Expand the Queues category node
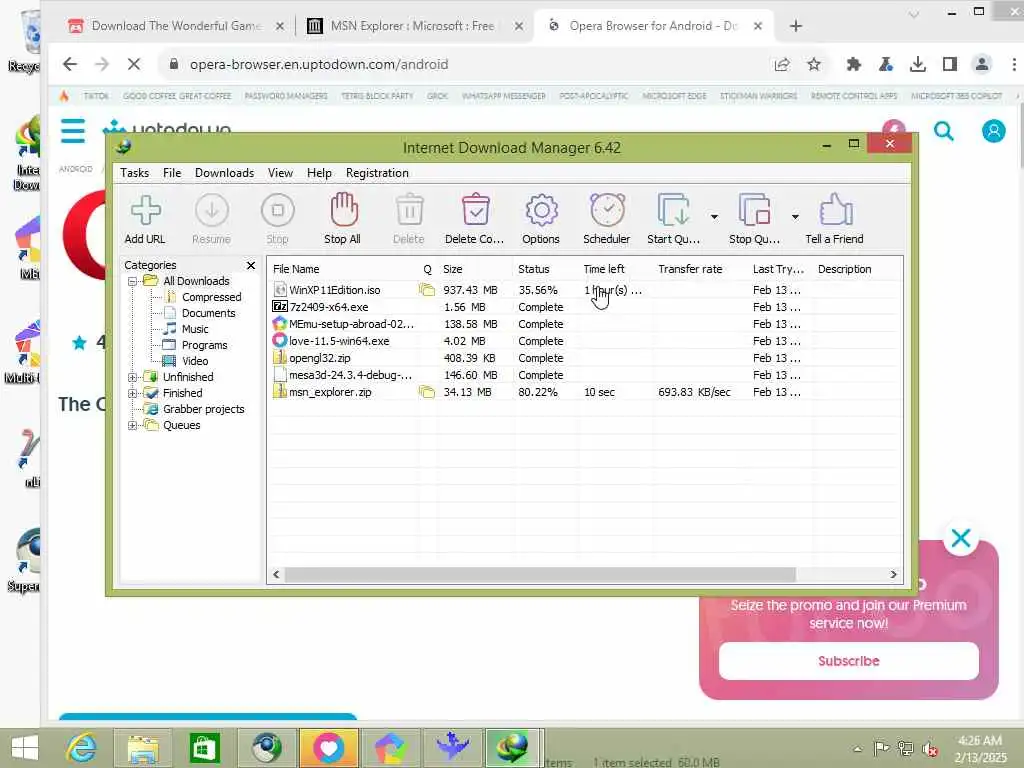This screenshot has height=768, width=1024. 133,425
